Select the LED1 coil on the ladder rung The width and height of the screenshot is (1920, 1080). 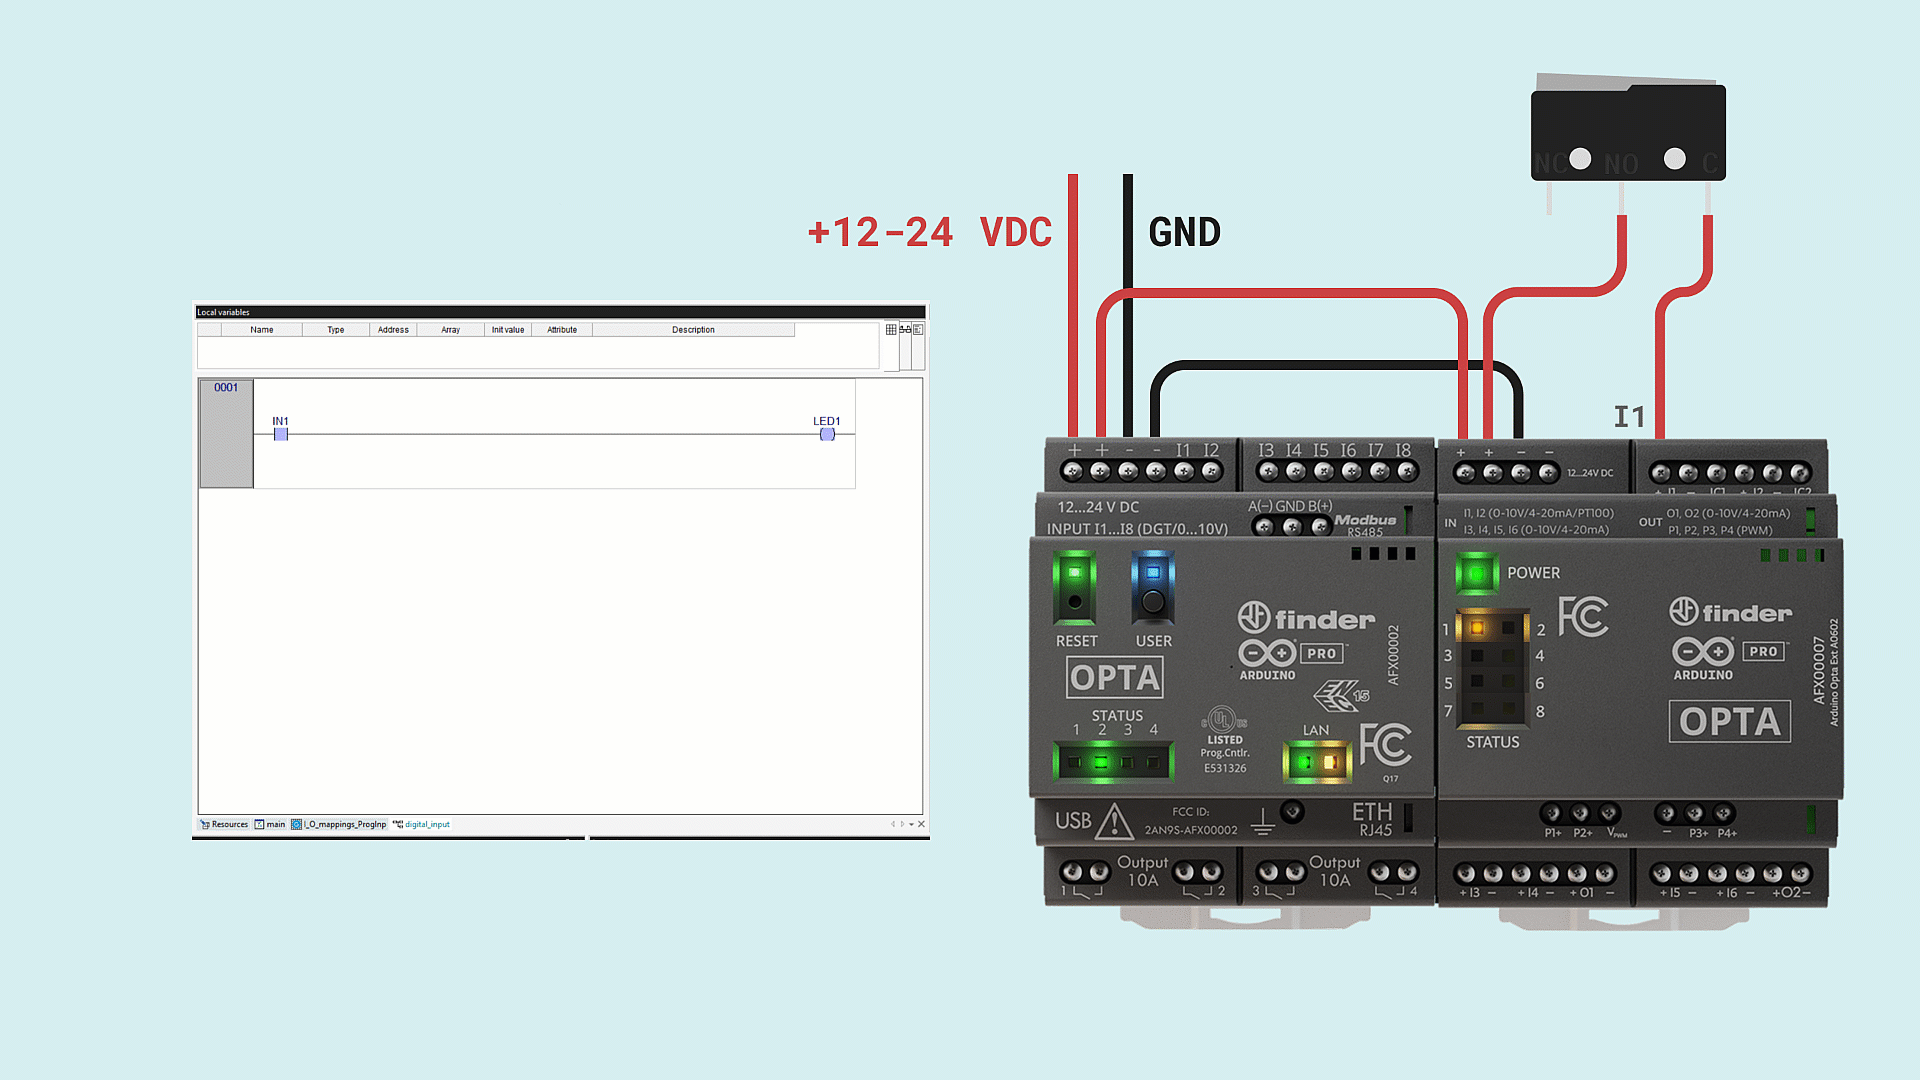tap(827, 434)
